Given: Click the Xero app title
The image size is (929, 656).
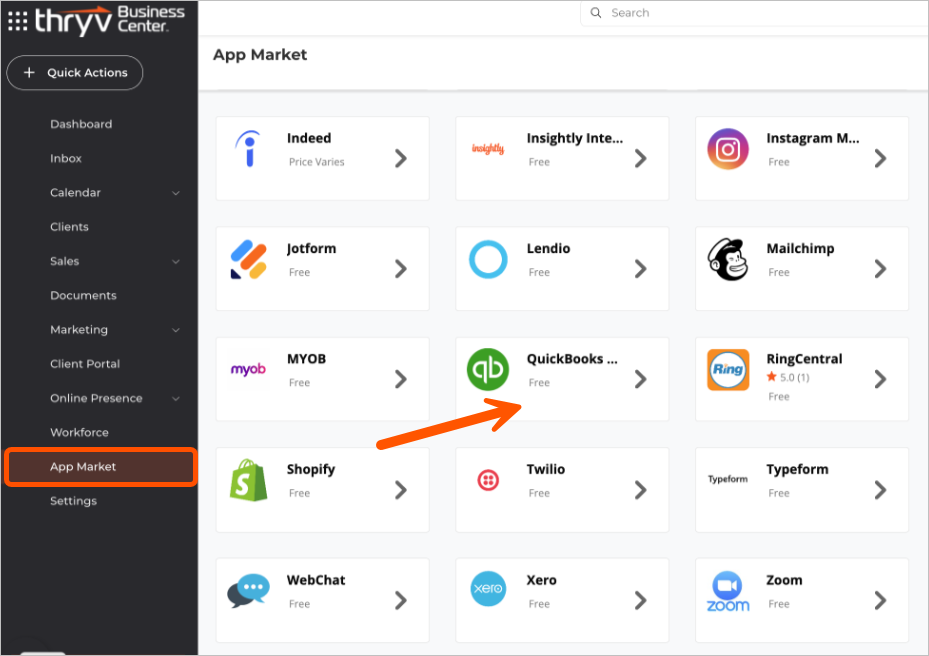Looking at the screenshot, I should tap(542, 580).
